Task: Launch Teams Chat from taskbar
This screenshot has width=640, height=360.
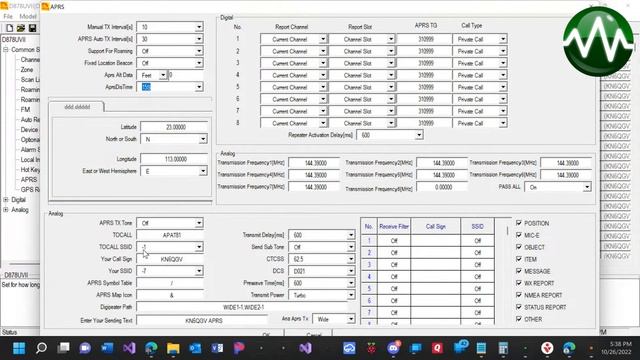Action: 85,348
